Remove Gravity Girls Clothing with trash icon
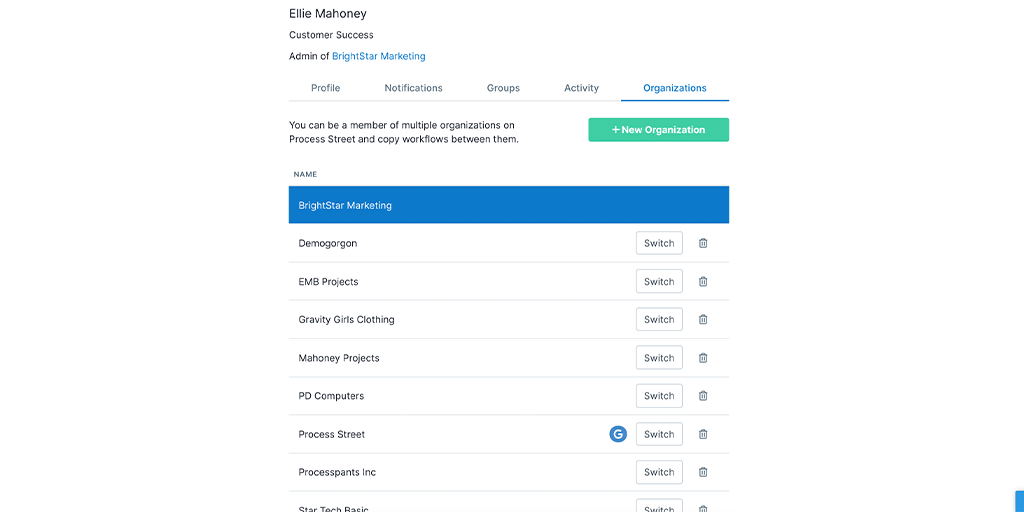The width and height of the screenshot is (1024, 512). point(703,319)
